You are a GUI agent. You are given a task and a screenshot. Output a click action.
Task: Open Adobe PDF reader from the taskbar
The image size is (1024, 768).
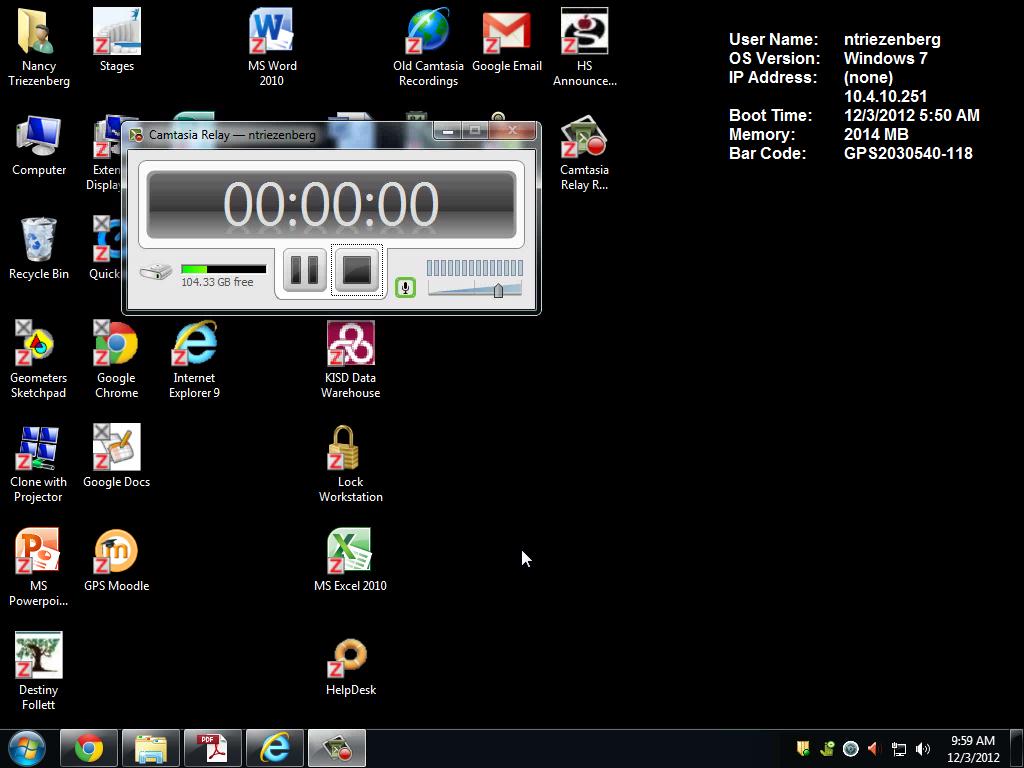[213, 748]
